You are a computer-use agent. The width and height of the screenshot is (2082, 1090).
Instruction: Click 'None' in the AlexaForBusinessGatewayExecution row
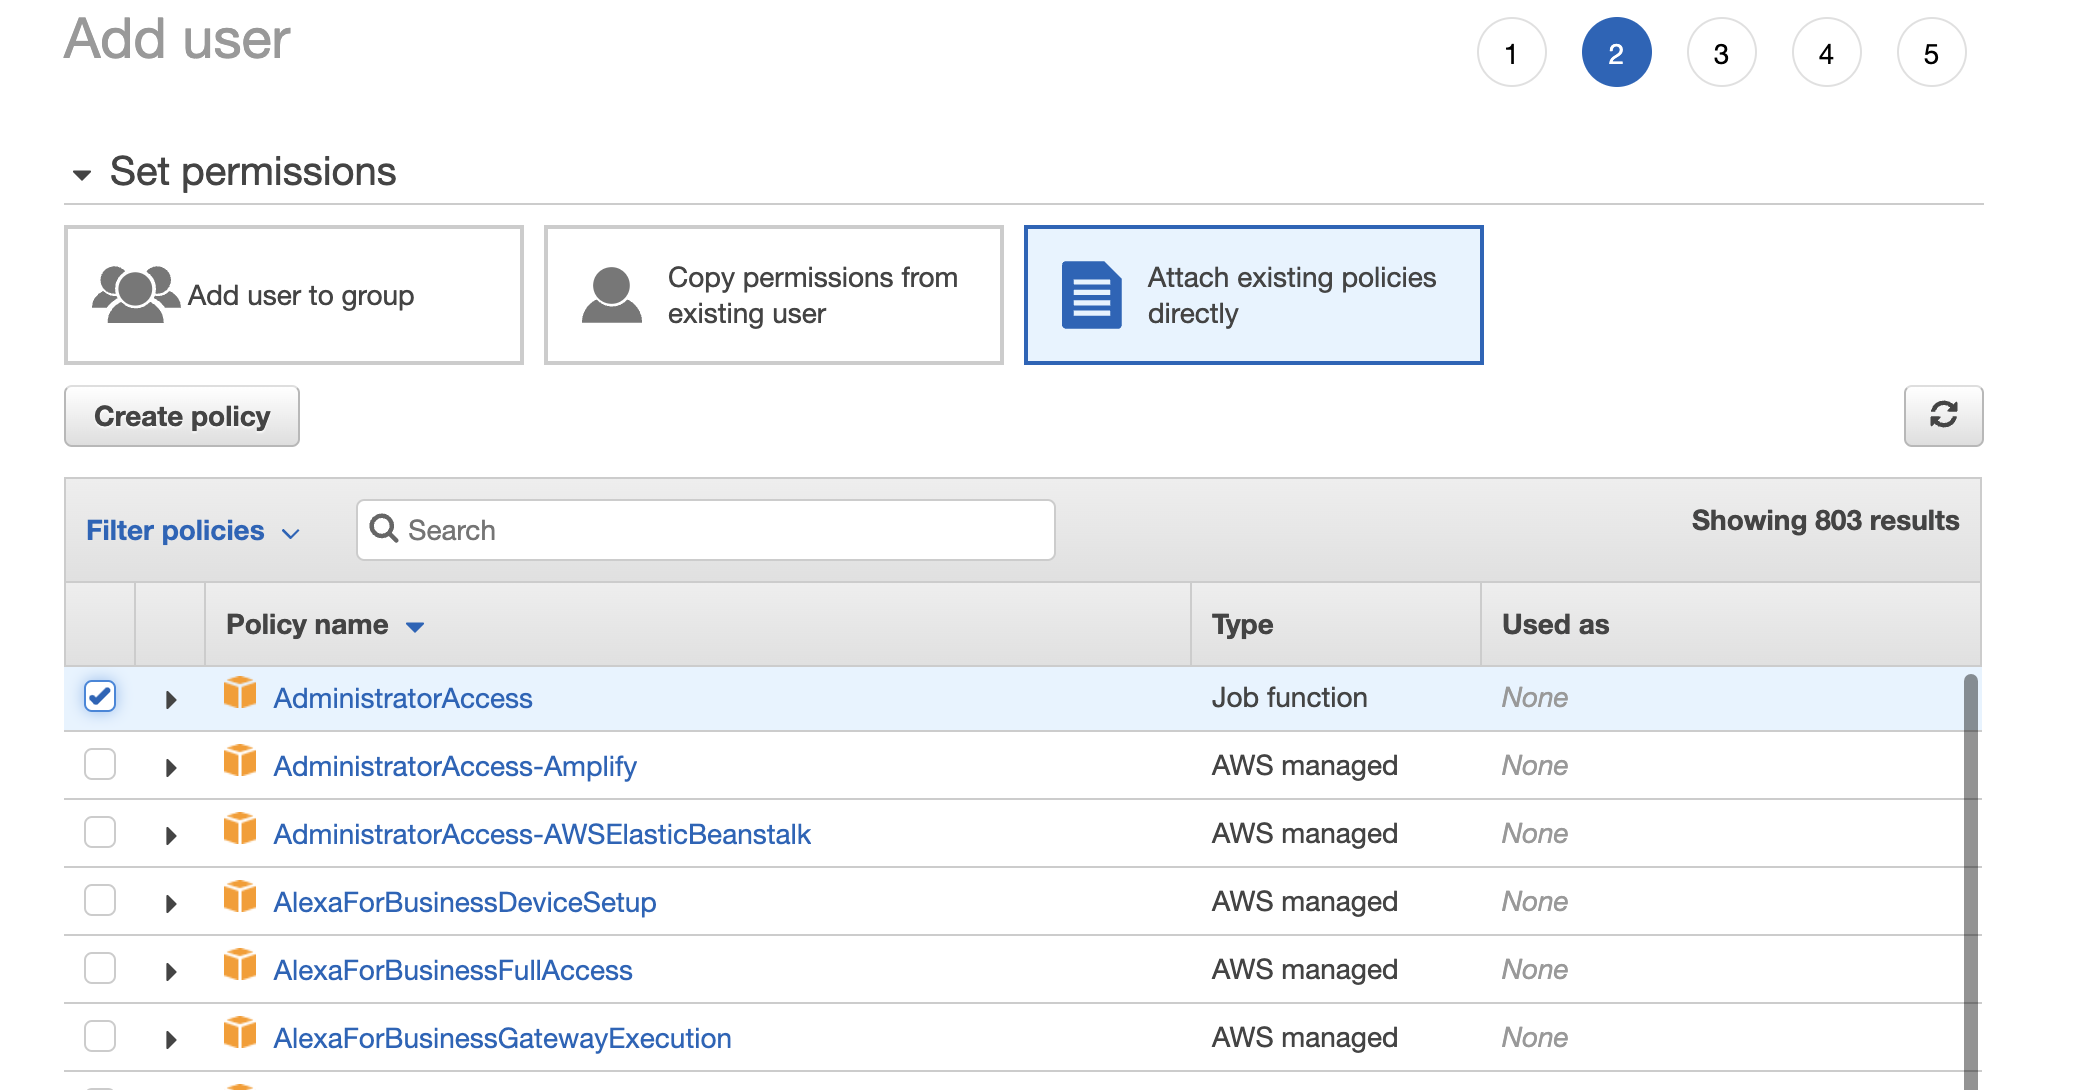[x=1535, y=1038]
